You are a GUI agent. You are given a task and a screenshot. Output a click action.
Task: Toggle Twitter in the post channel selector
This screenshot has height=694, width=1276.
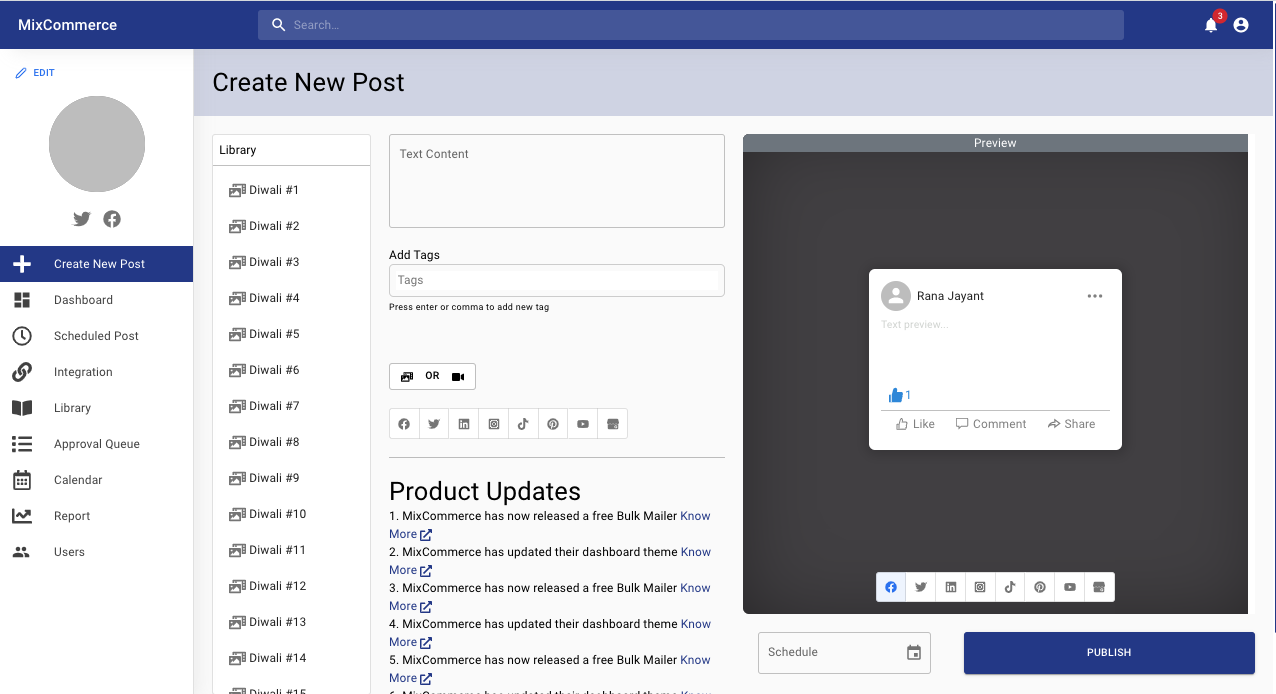point(434,424)
